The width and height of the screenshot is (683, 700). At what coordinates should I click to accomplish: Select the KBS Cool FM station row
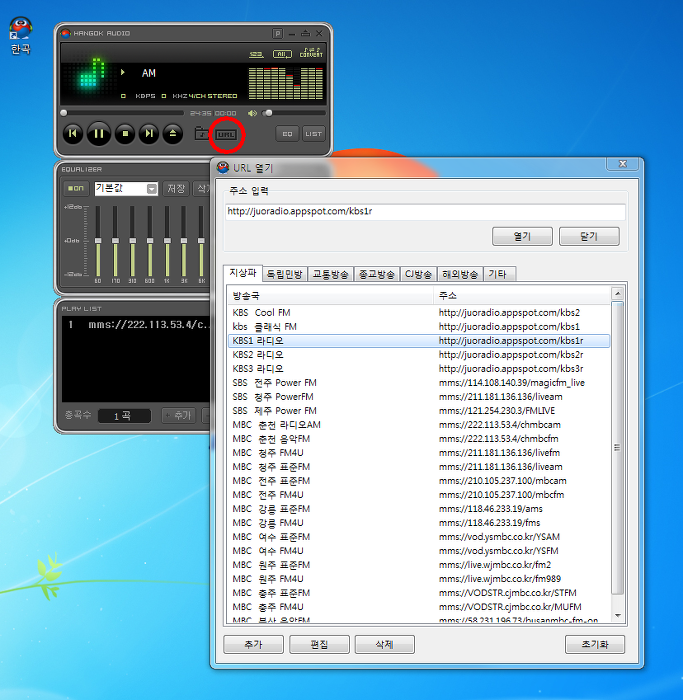[419, 312]
